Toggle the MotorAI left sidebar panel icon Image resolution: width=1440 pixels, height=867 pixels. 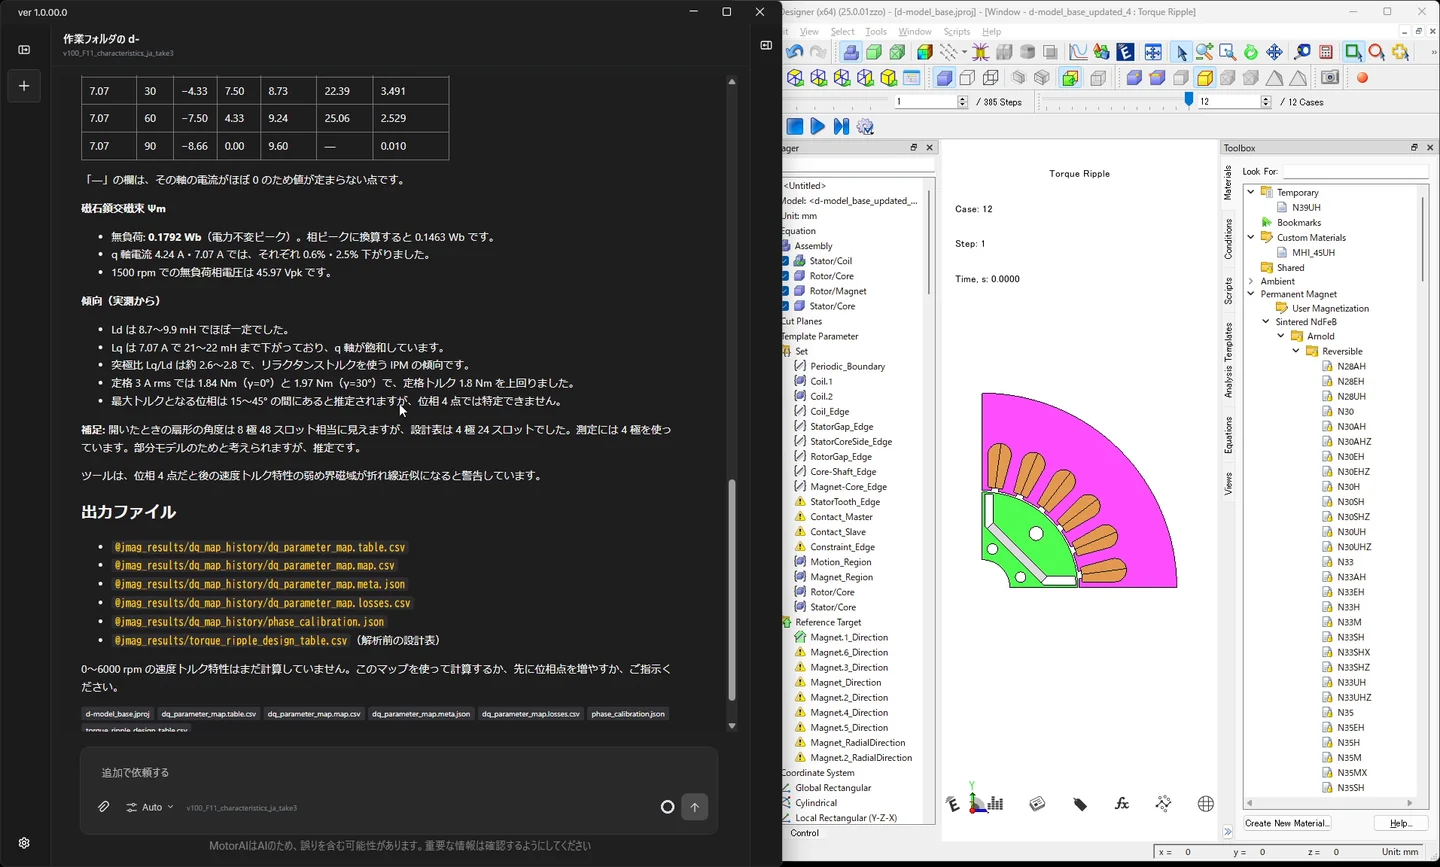24,49
